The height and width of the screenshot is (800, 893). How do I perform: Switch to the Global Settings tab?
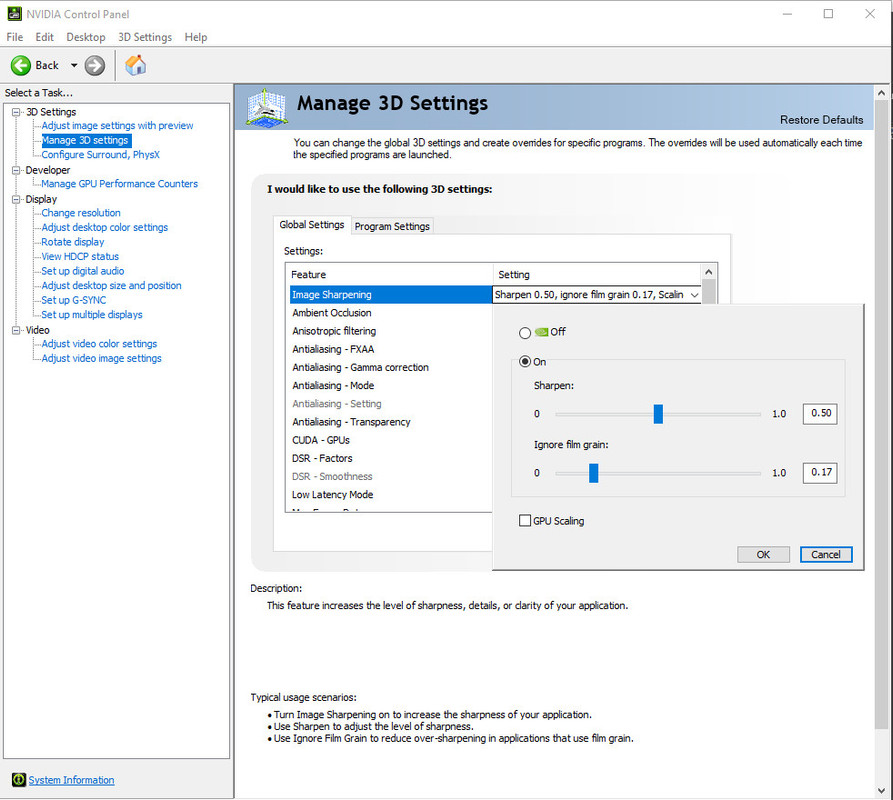point(312,224)
